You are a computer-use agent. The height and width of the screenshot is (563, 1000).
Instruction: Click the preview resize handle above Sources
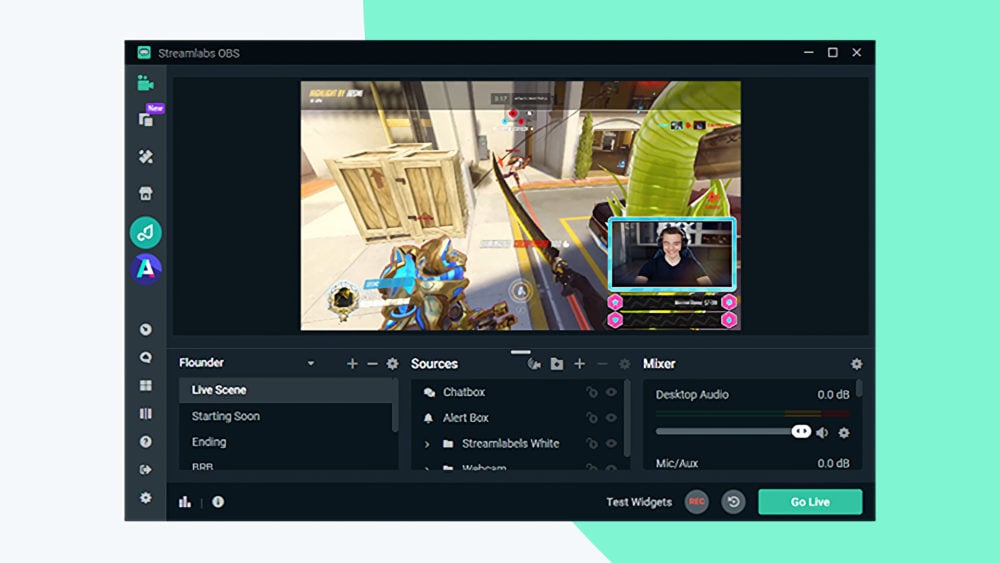[520, 352]
